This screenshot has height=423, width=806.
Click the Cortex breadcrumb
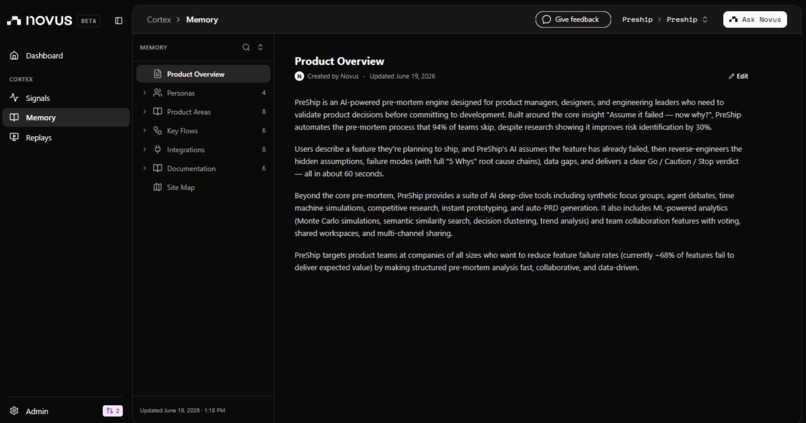click(158, 20)
